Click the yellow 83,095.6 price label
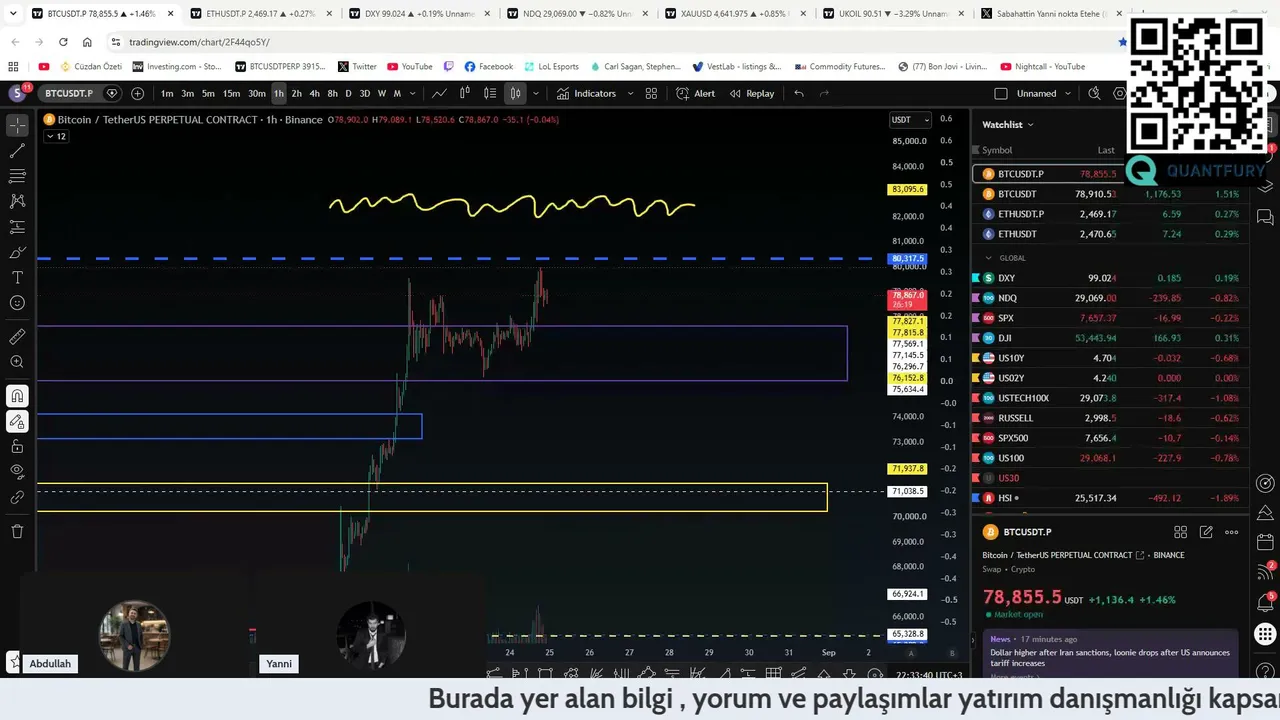The width and height of the screenshot is (1280, 720). point(907,189)
